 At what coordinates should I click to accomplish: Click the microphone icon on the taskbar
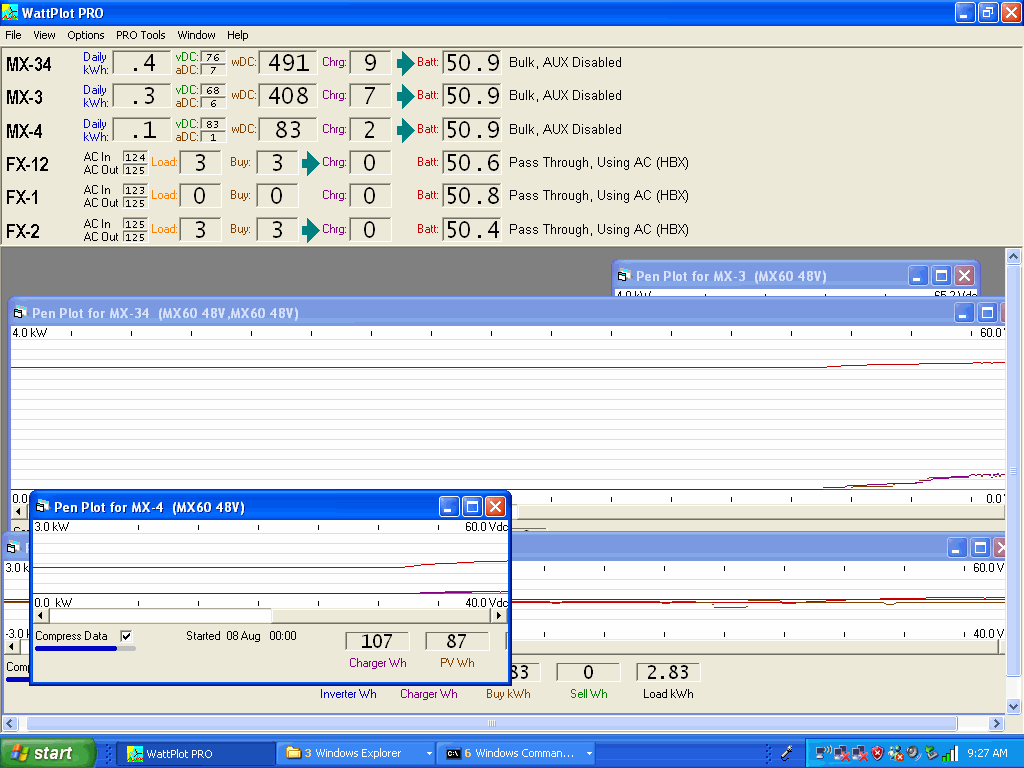pyautogui.click(x=787, y=753)
